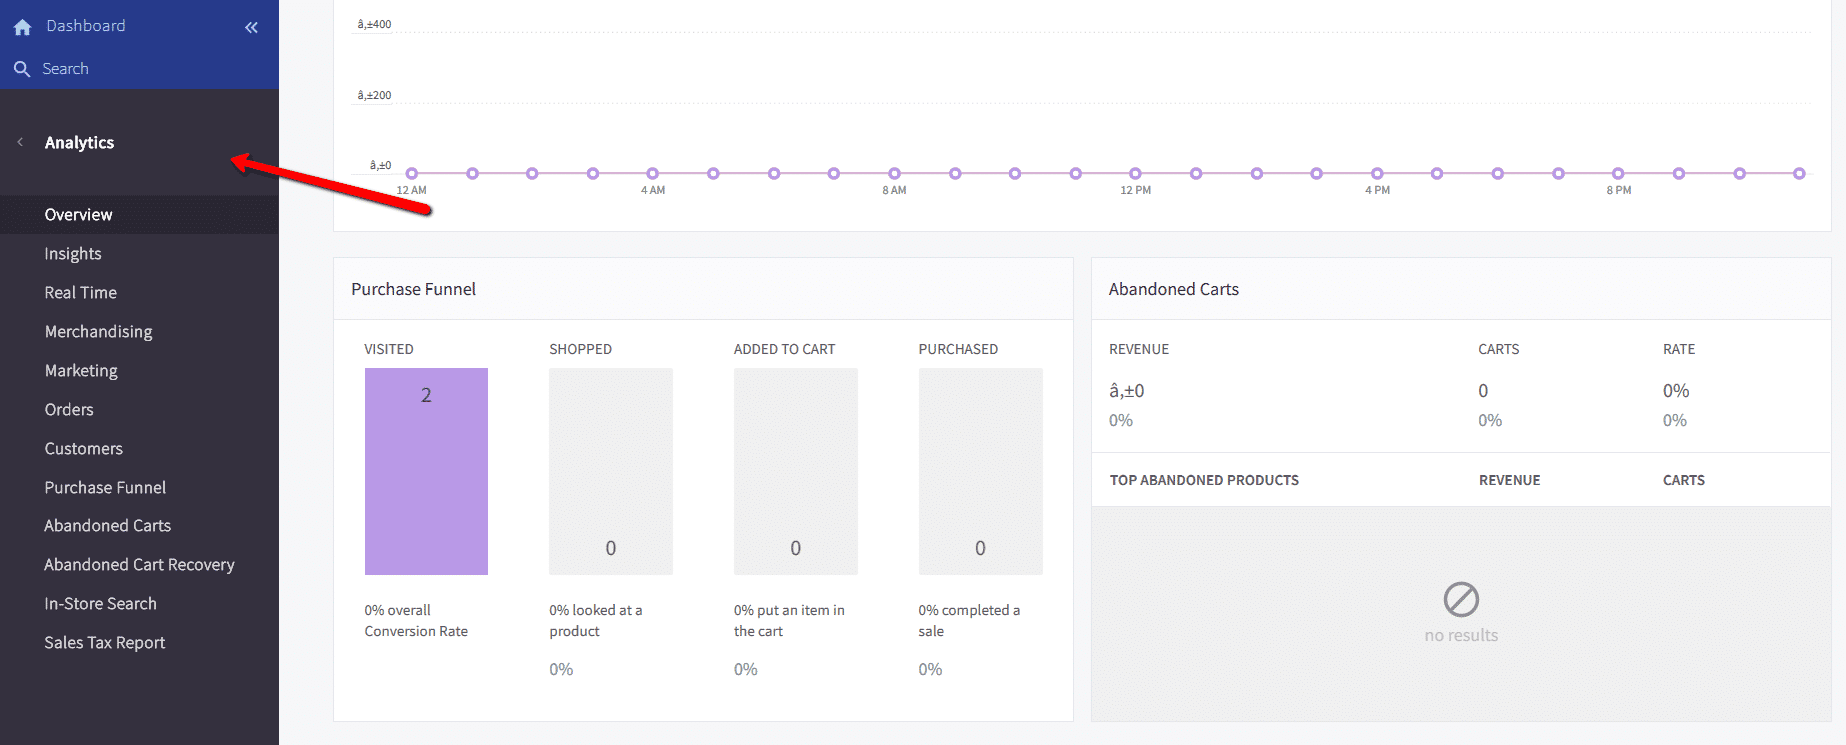Image resolution: width=1846 pixels, height=745 pixels.
Task: Open Sales Tax Report
Action: [104, 643]
